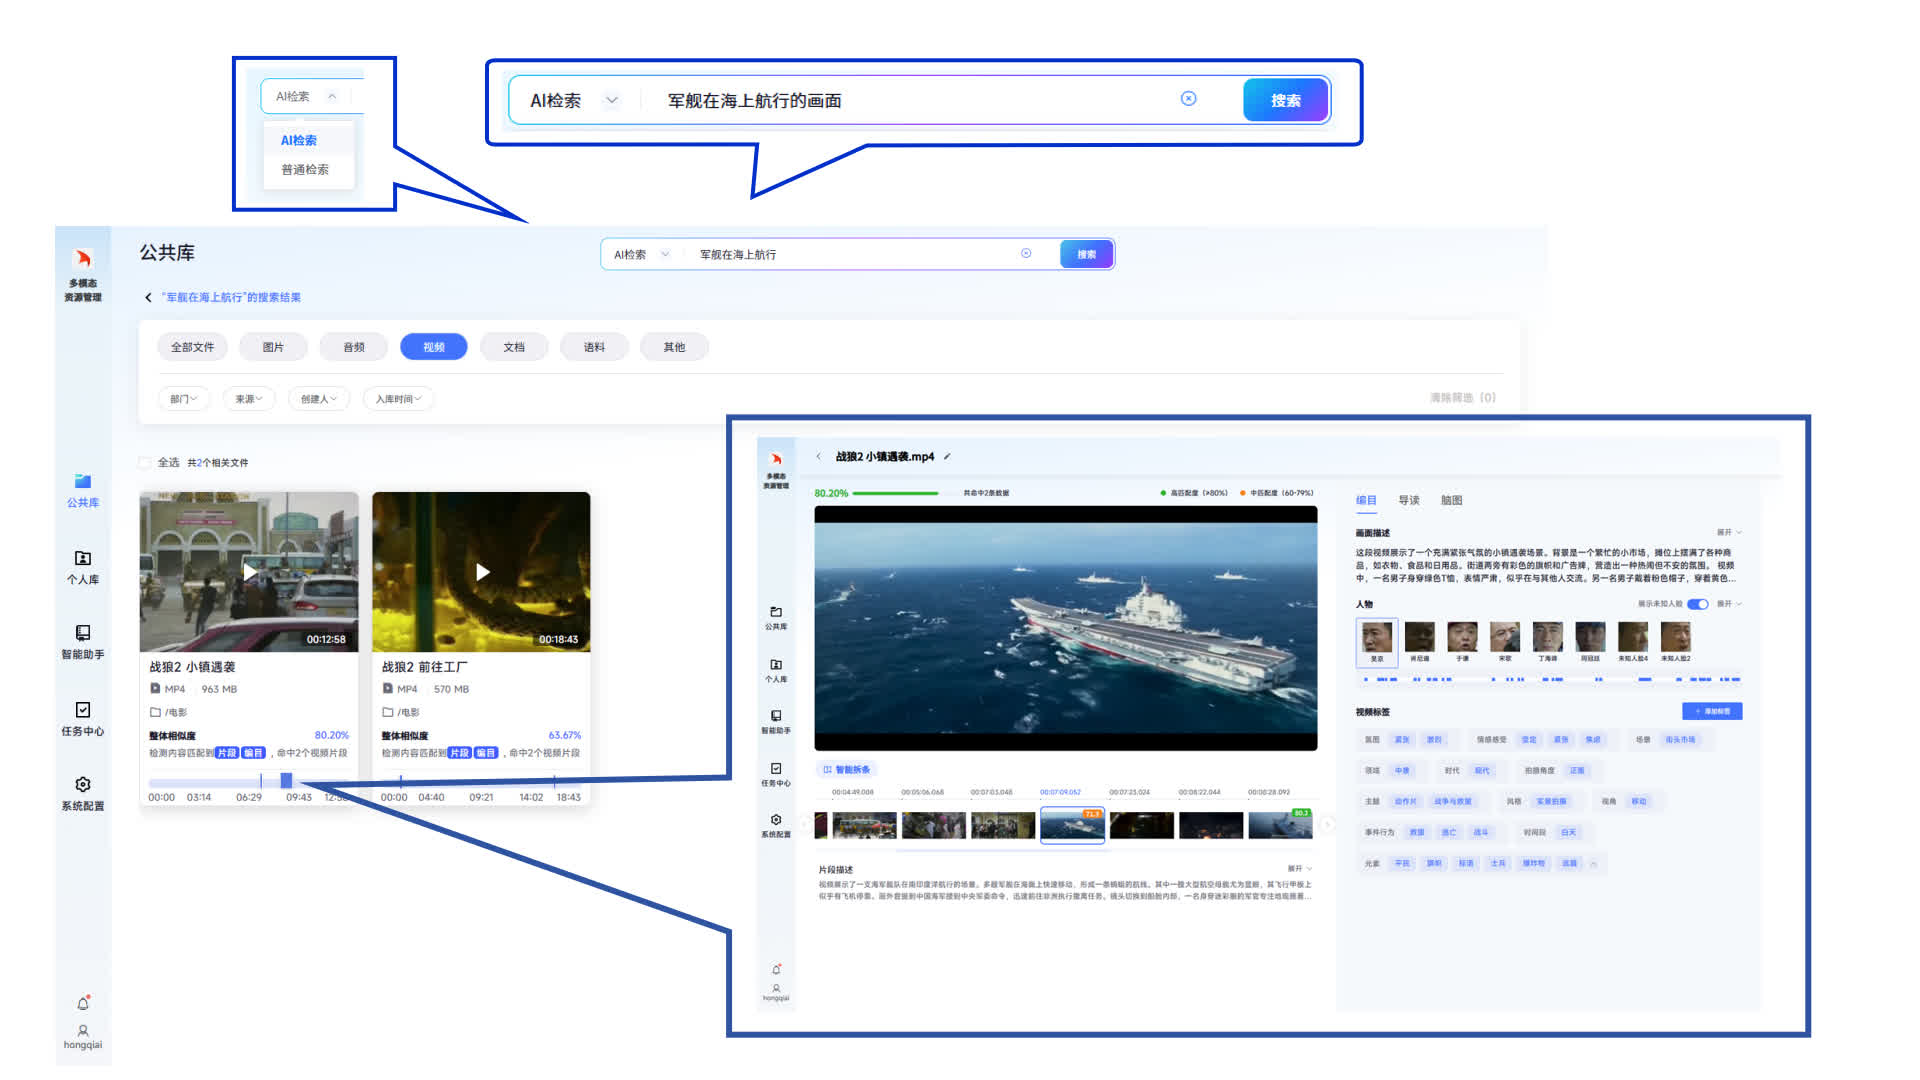The height and width of the screenshot is (1080, 1920).
Task: Open the 创建人 filter dropdown
Action: click(319, 399)
